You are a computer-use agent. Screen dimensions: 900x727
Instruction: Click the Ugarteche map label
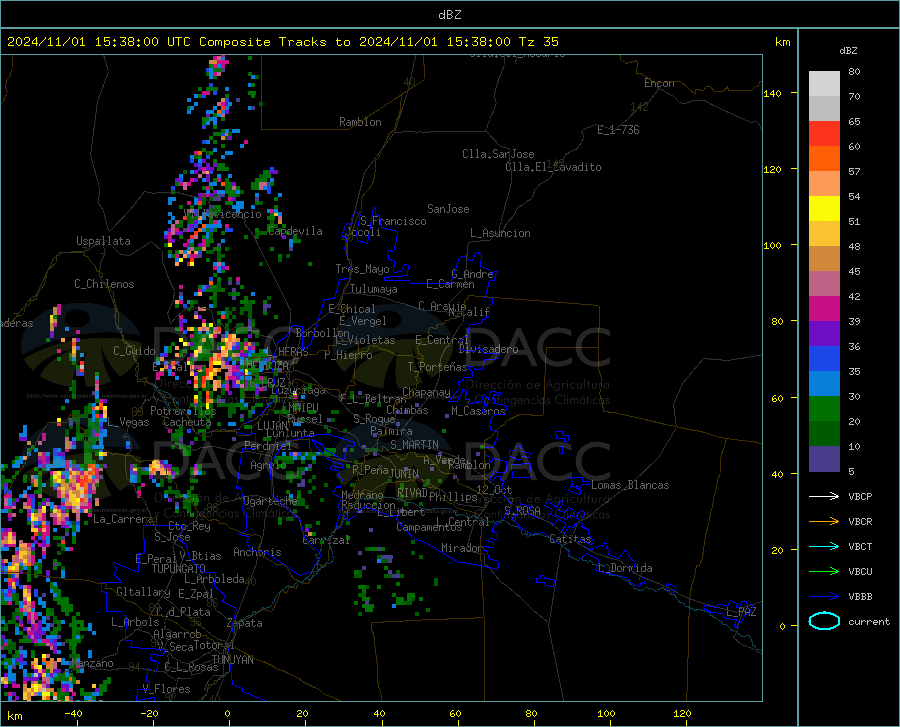pyautogui.click(x=270, y=501)
